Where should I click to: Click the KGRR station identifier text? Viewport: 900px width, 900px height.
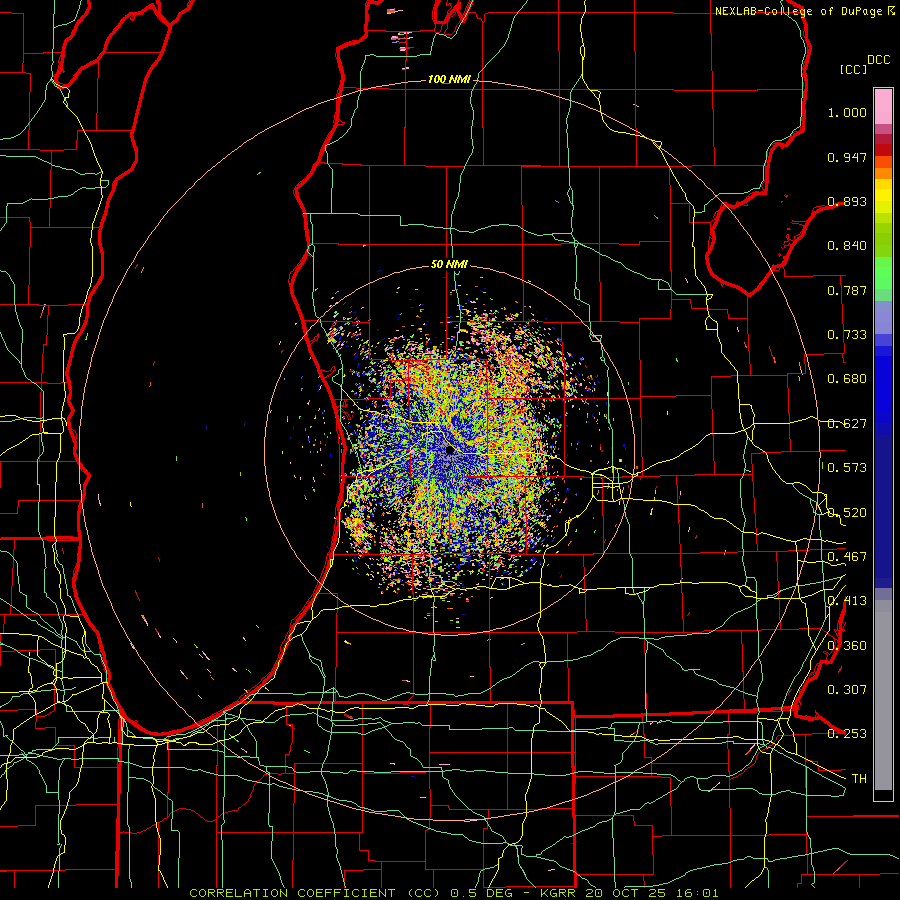pyautogui.click(x=559, y=893)
